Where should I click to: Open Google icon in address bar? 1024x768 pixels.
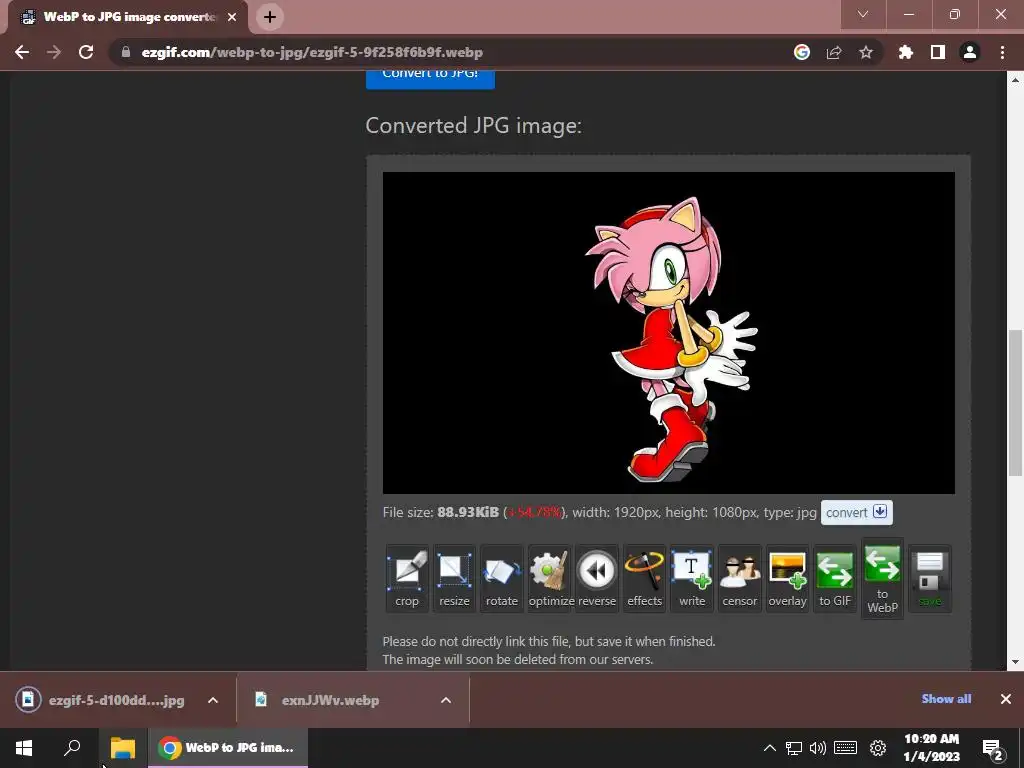point(802,52)
